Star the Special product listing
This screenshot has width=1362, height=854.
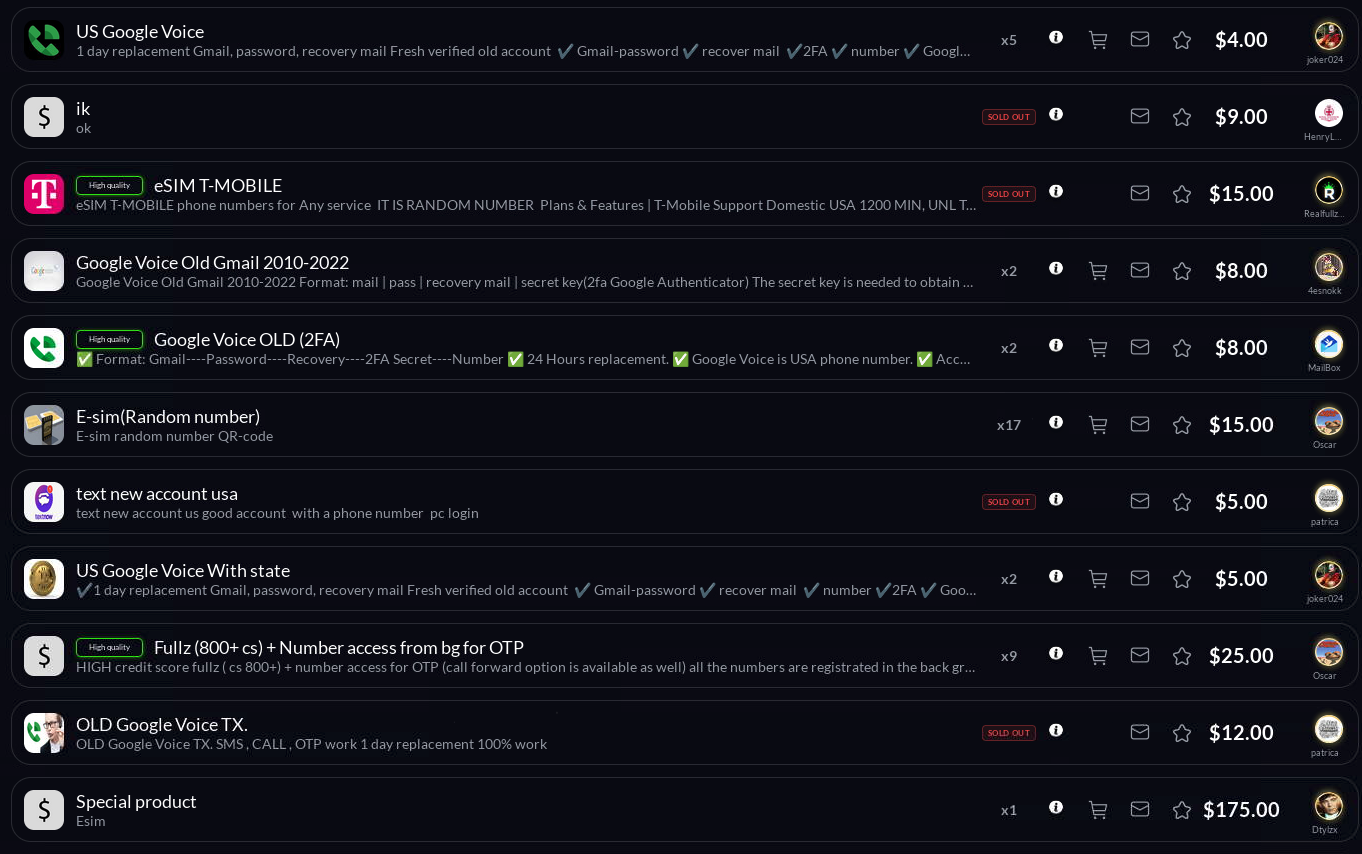(1182, 810)
